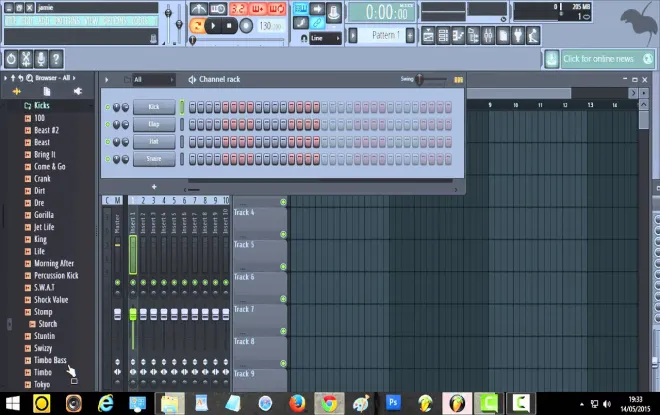The height and width of the screenshot is (415, 660).
Task: Click the download icon beside online news
Action: coord(551,59)
